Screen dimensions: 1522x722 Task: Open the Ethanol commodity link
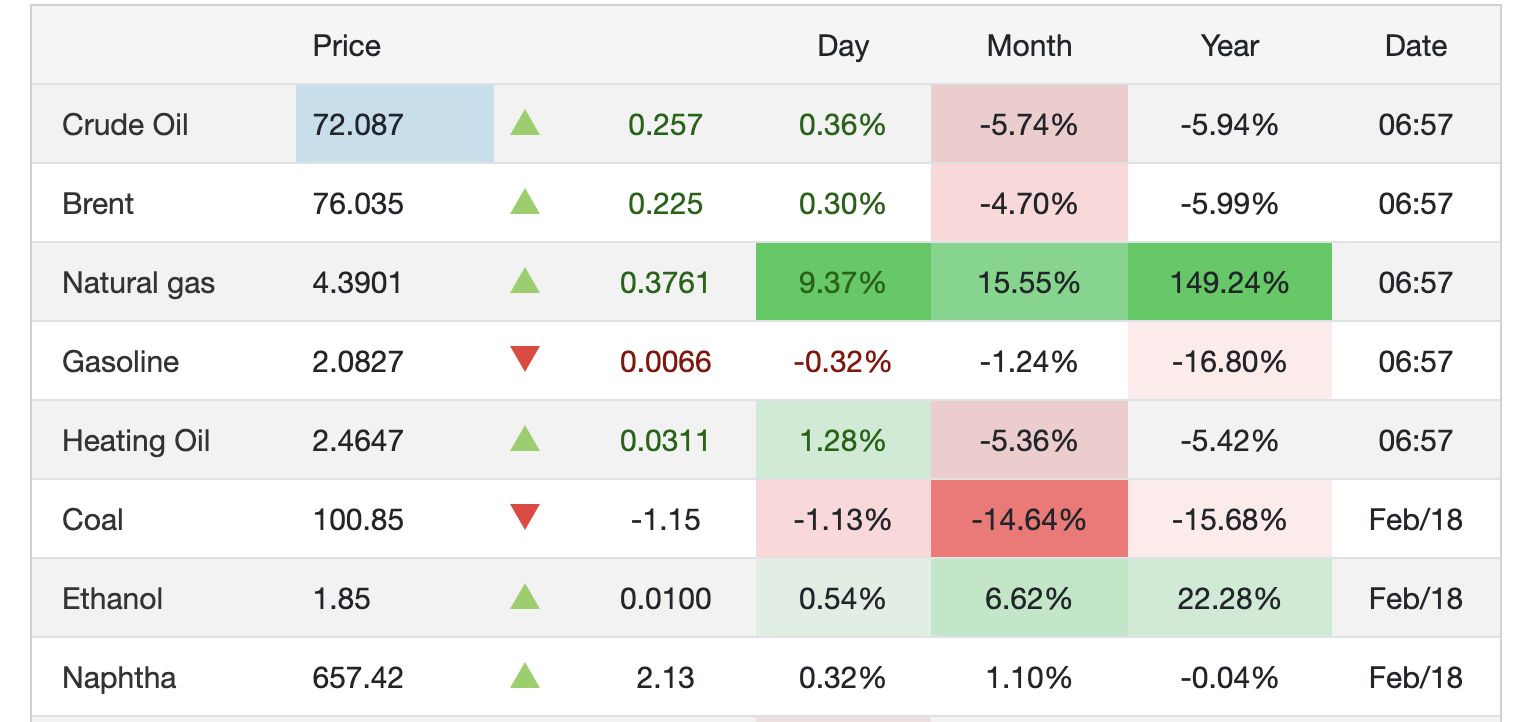[x=112, y=598]
